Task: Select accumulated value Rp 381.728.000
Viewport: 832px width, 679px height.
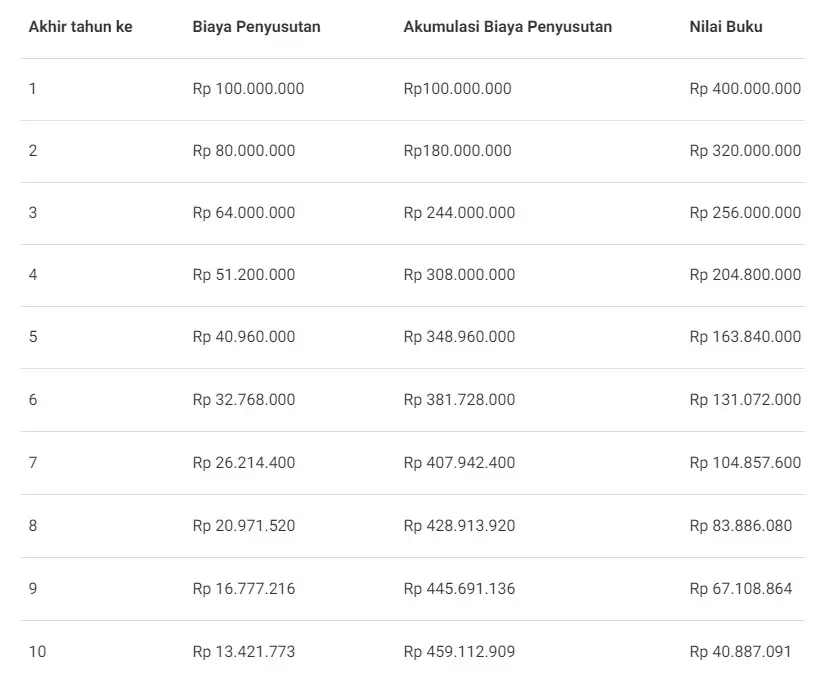Action: tap(459, 400)
